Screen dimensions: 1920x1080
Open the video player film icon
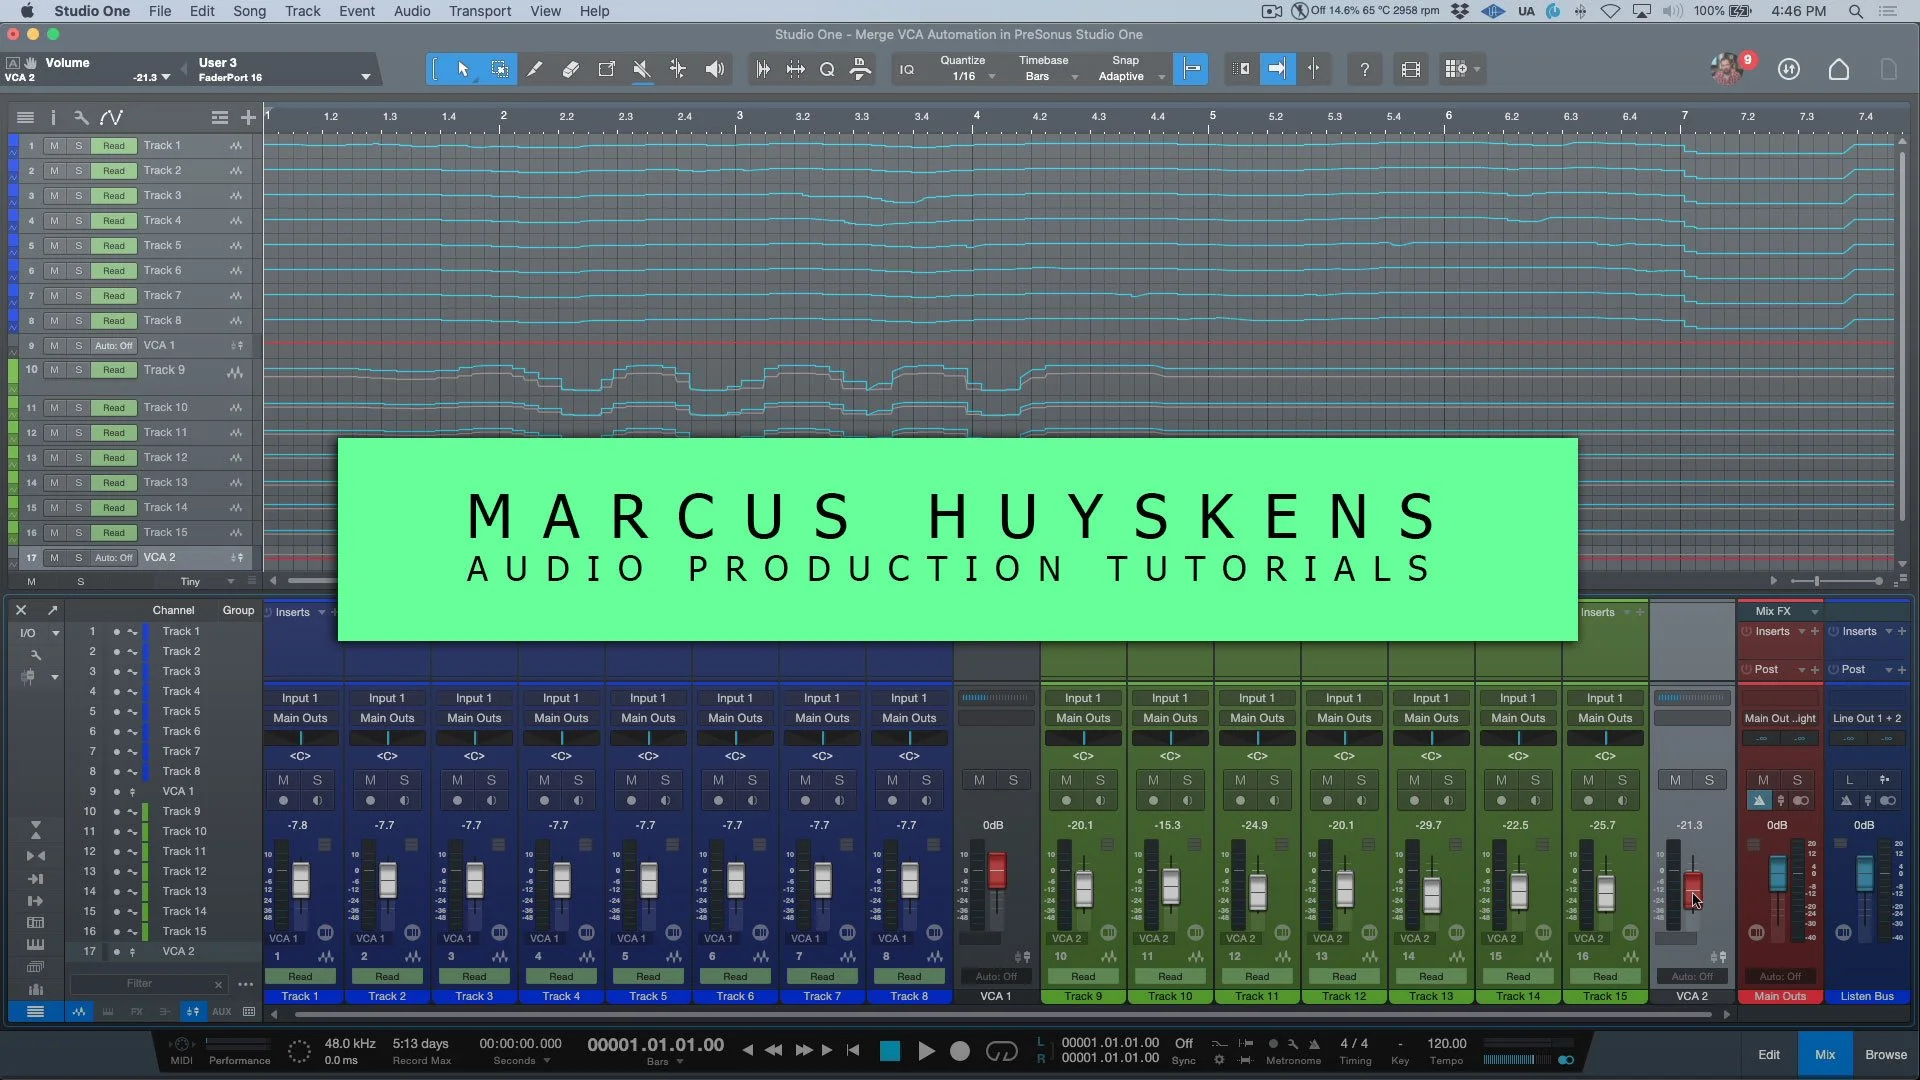click(x=1410, y=69)
